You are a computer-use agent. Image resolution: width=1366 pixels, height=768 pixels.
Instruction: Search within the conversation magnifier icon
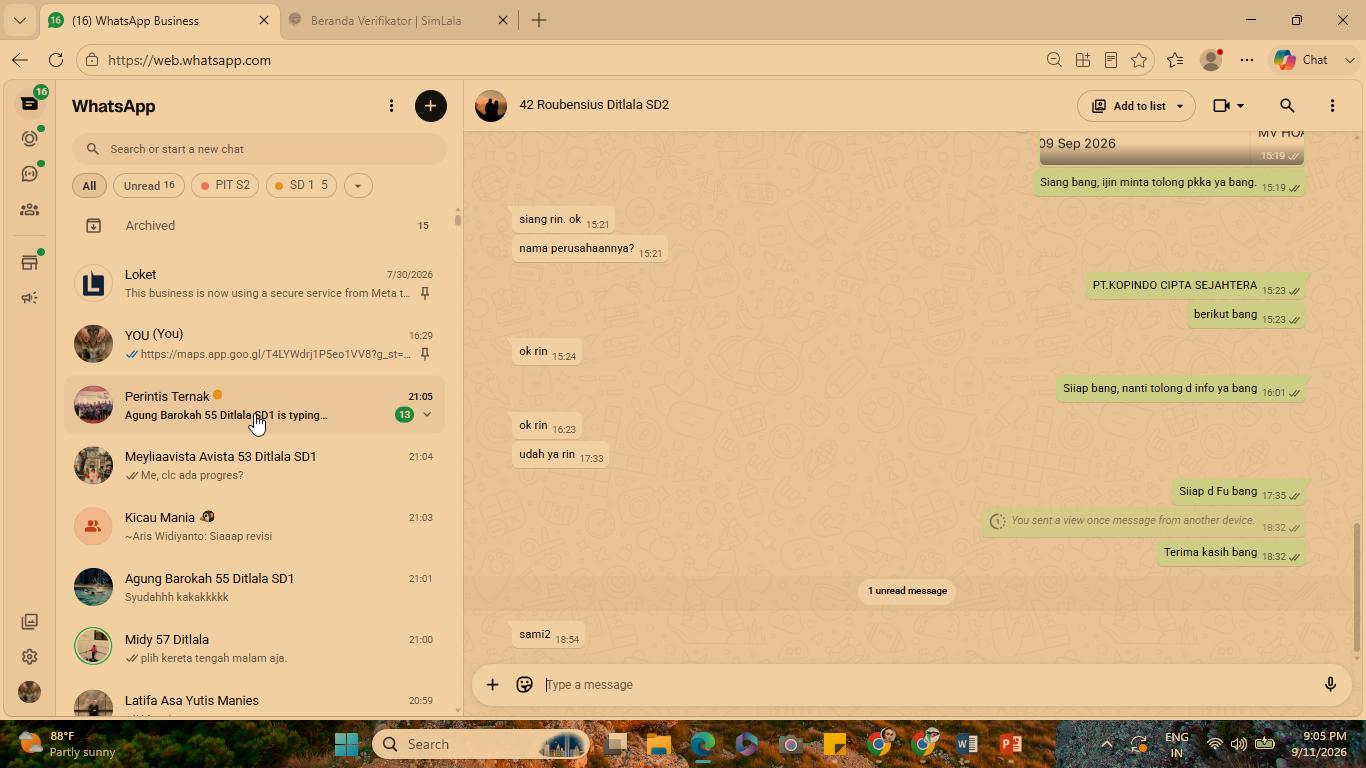(1287, 106)
